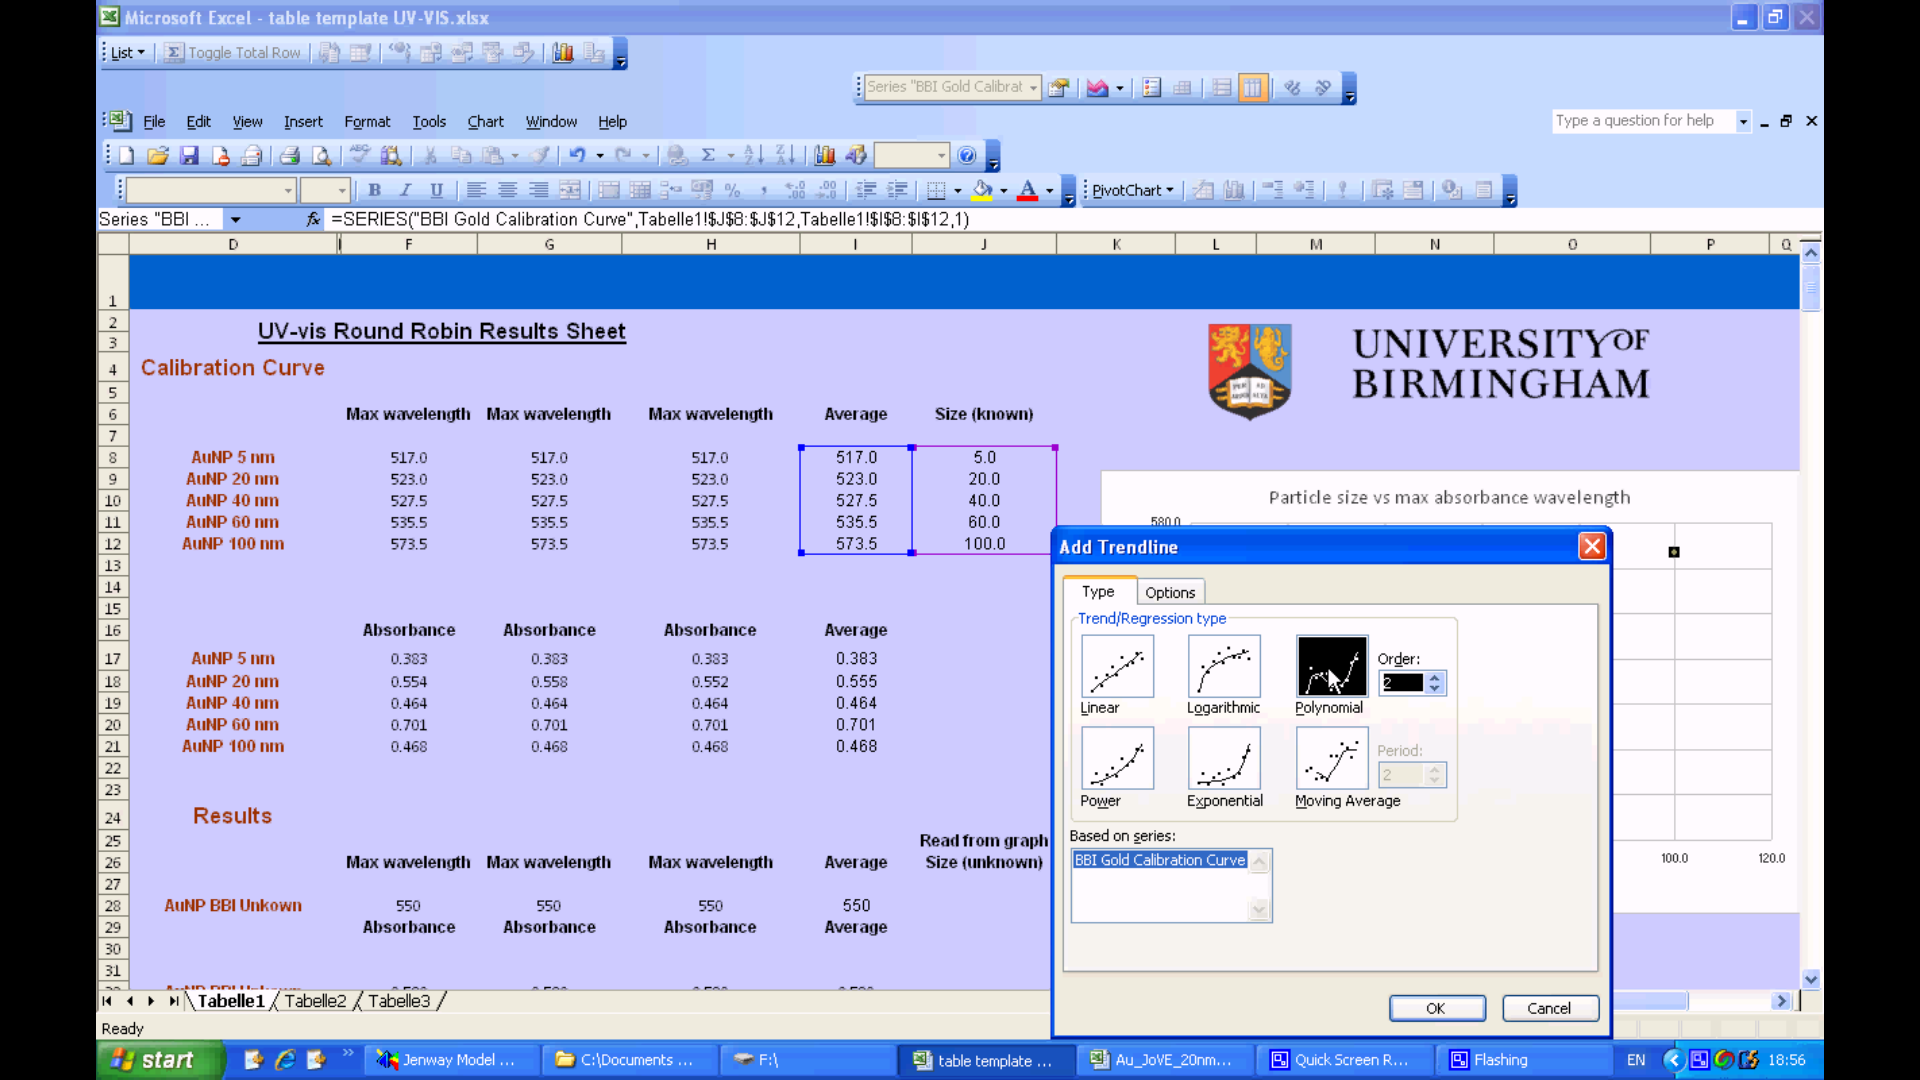Click Cancel in Add Trendline dialog
The image size is (1920, 1080).
pyautogui.click(x=1549, y=1008)
